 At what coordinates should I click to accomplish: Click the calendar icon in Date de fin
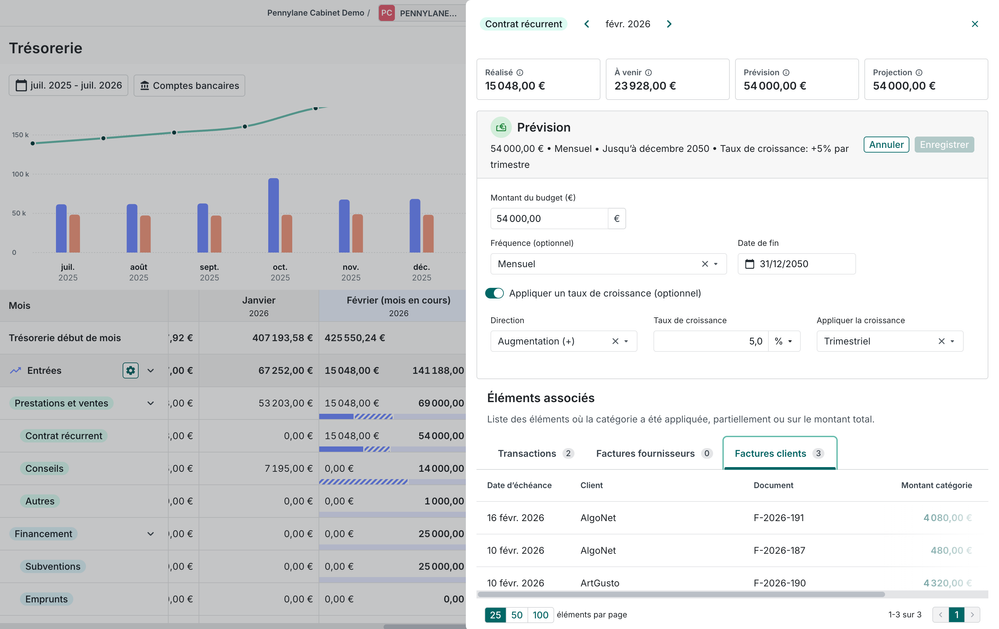[x=750, y=264]
